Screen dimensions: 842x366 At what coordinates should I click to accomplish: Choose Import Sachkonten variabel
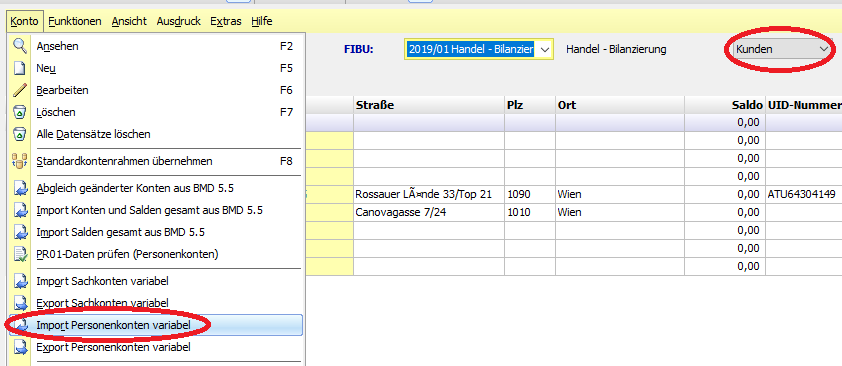tap(103, 281)
